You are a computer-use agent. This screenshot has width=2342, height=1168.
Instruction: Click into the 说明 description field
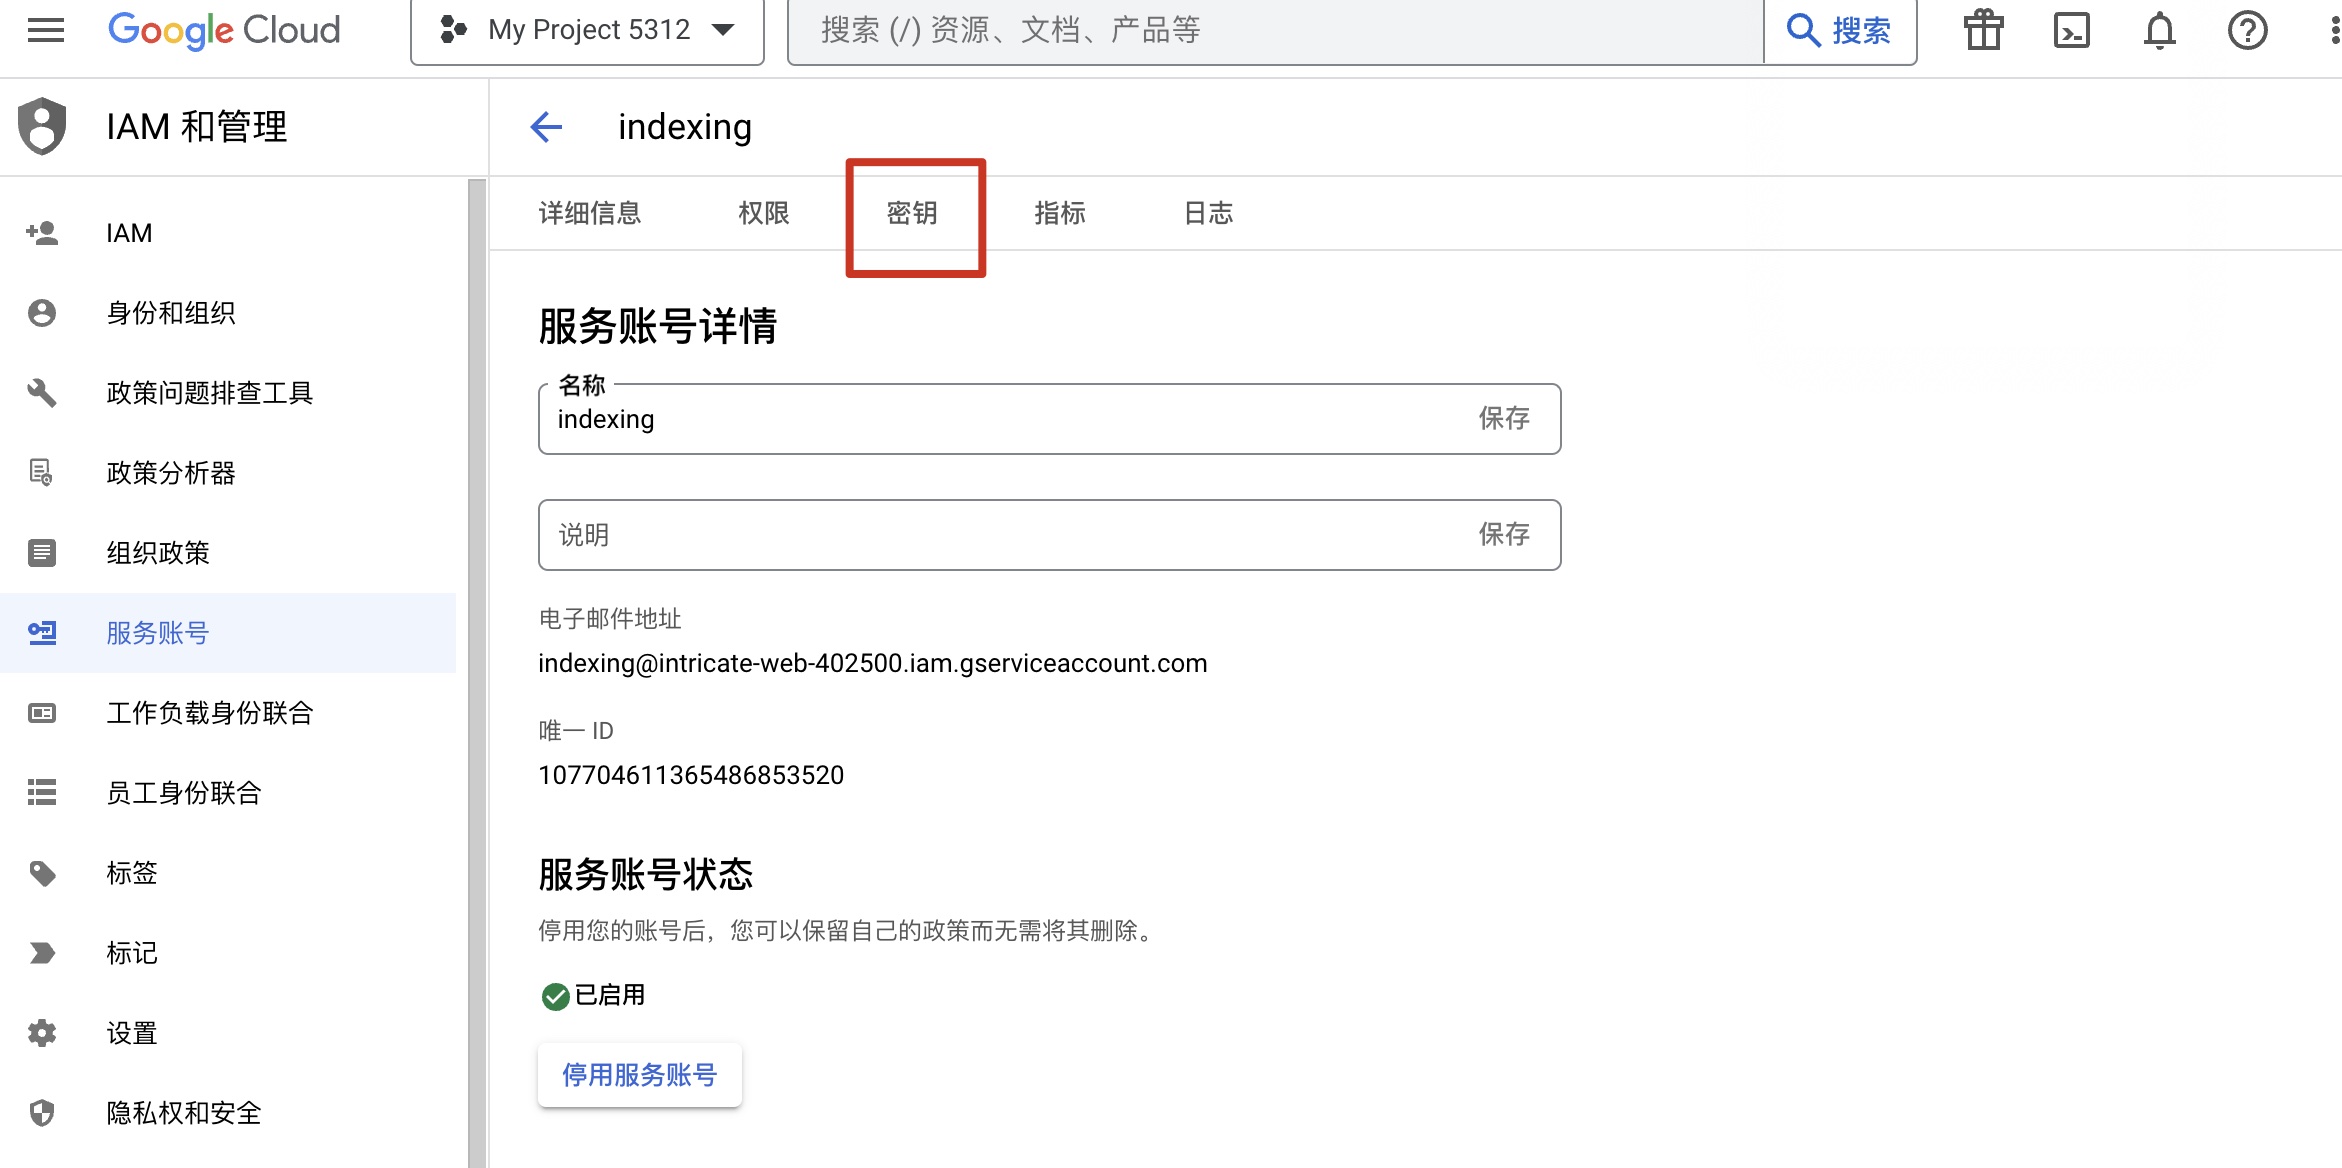click(1000, 535)
